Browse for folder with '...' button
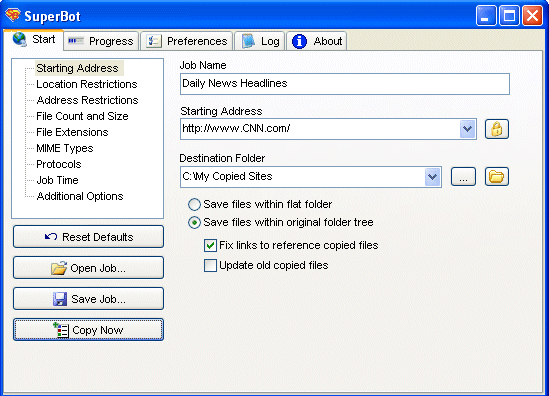 pyautogui.click(x=463, y=176)
